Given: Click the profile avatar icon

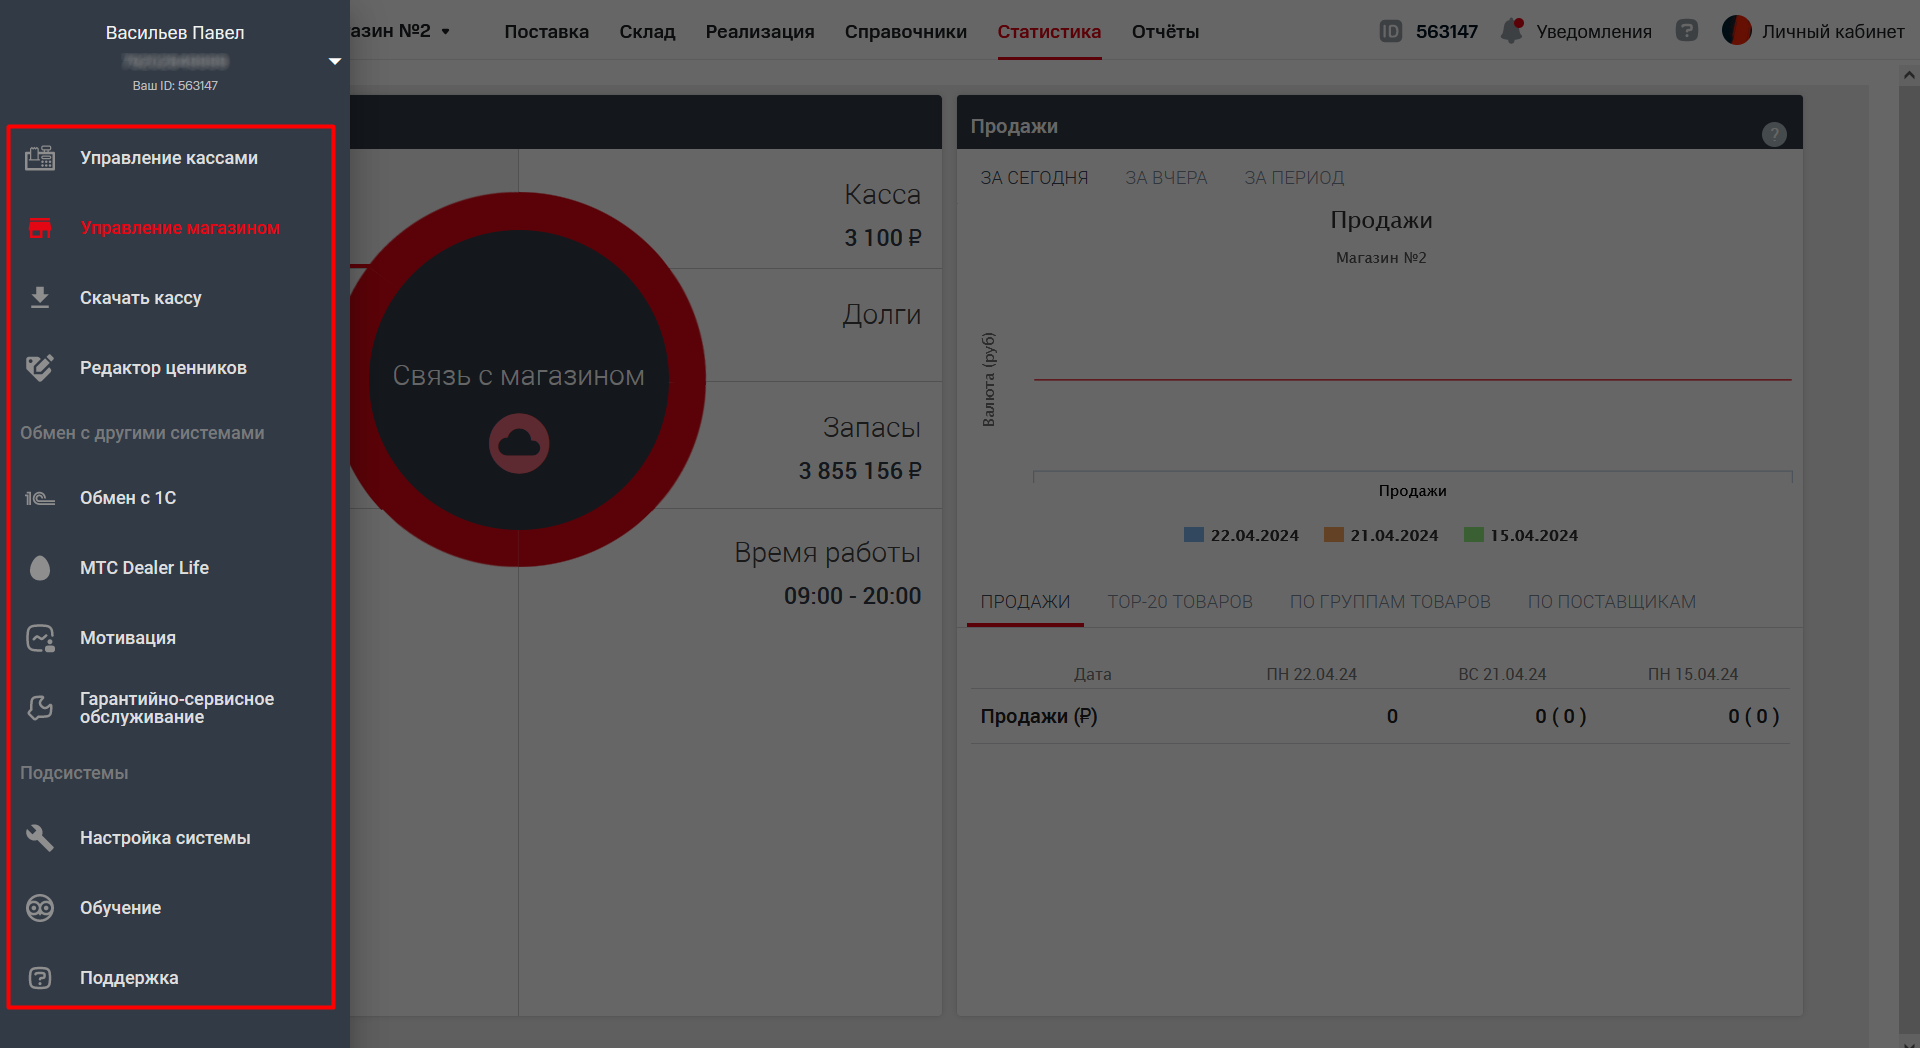Looking at the screenshot, I should 1737,31.
